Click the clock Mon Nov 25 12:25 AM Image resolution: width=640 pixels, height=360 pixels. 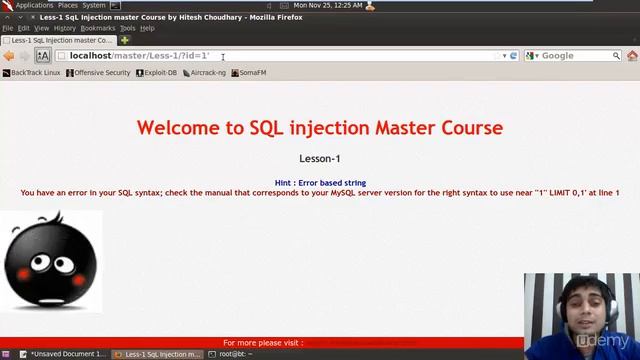[328, 5]
